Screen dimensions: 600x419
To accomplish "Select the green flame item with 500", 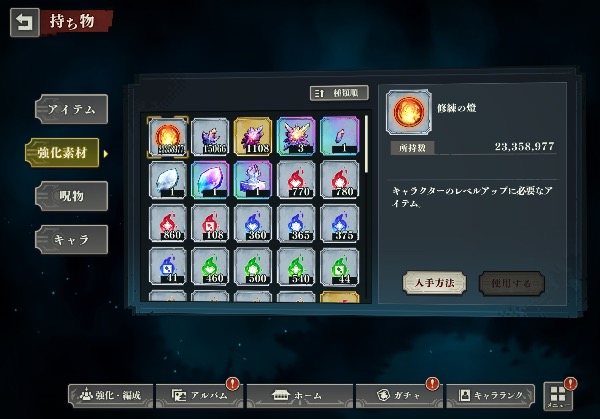I will pos(253,267).
